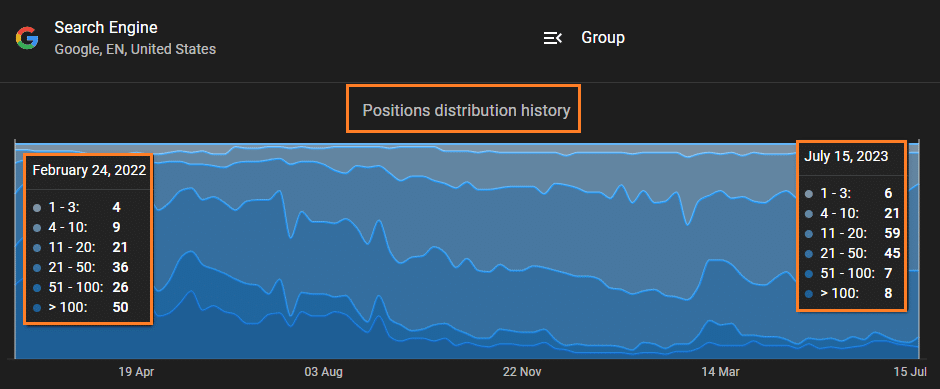The width and height of the screenshot is (940, 389).
Task: Click '21 - 50: 45' row in July tooltip
Action: (x=852, y=254)
